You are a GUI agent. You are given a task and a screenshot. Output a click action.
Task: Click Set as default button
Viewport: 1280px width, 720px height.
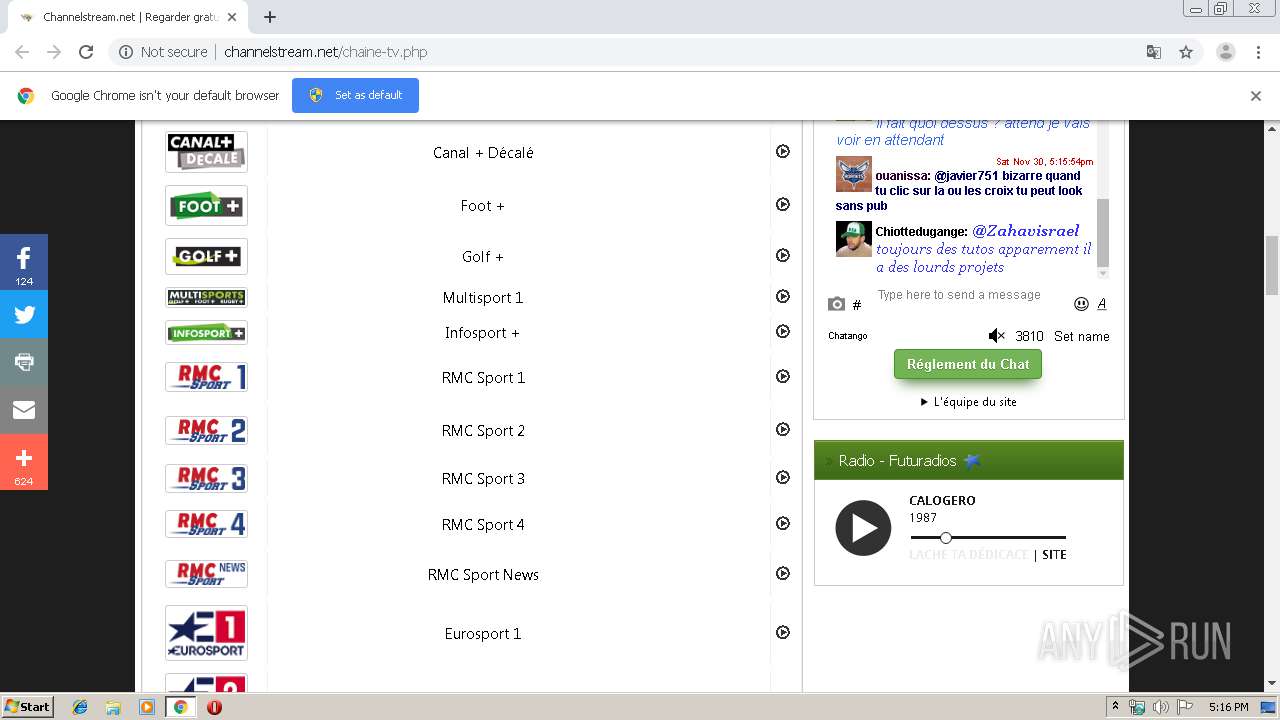click(x=355, y=95)
